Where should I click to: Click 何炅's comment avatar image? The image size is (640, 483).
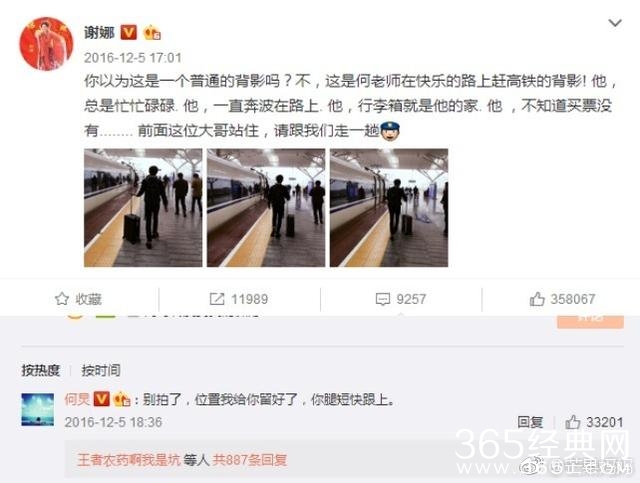[38, 410]
